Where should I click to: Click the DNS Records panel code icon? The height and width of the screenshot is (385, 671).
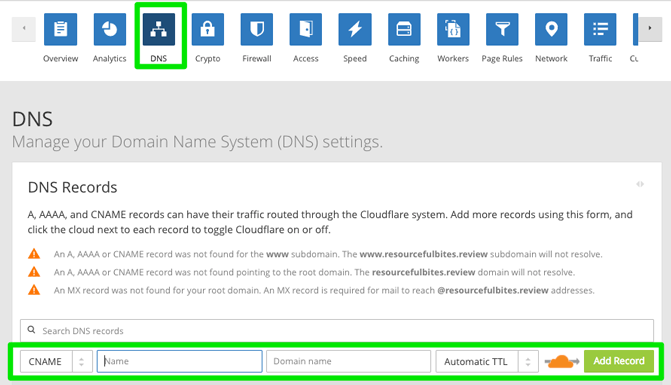[x=640, y=184]
